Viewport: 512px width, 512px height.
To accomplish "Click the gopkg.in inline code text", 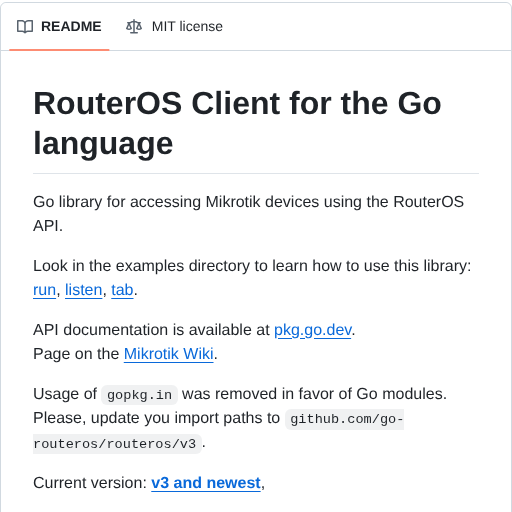I will coord(139,395).
